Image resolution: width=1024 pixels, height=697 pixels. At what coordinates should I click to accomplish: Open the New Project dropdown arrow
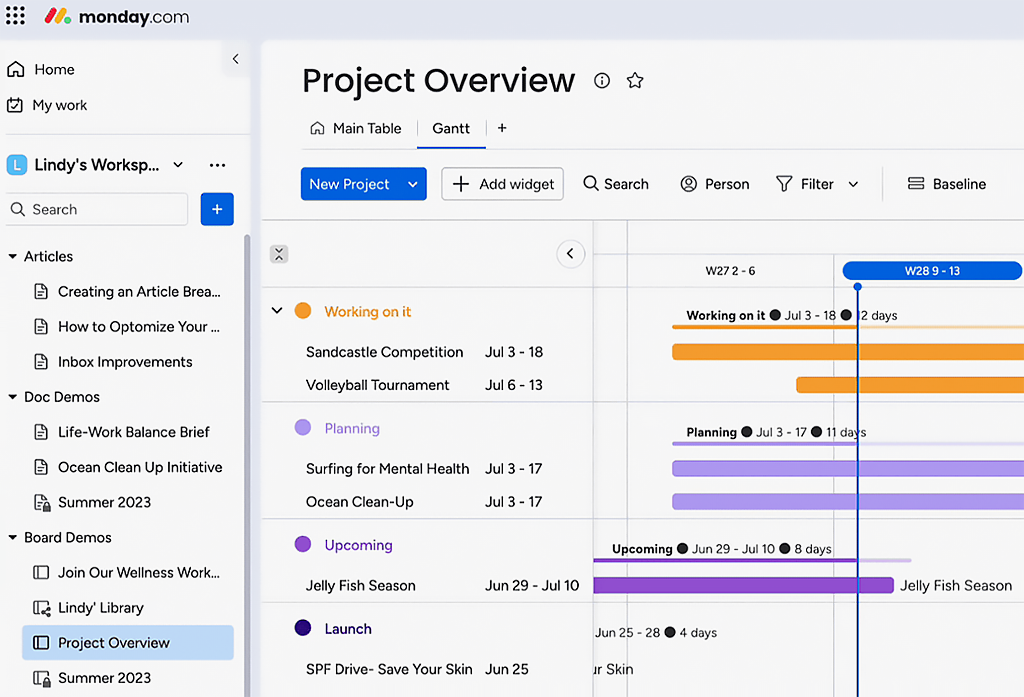[x=413, y=184]
